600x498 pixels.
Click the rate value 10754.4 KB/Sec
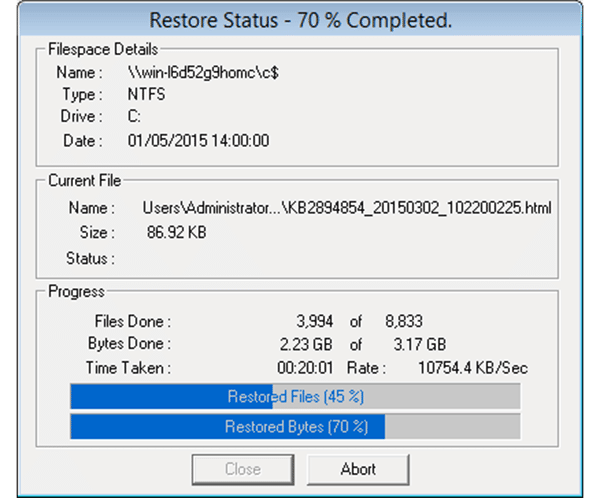473,368
